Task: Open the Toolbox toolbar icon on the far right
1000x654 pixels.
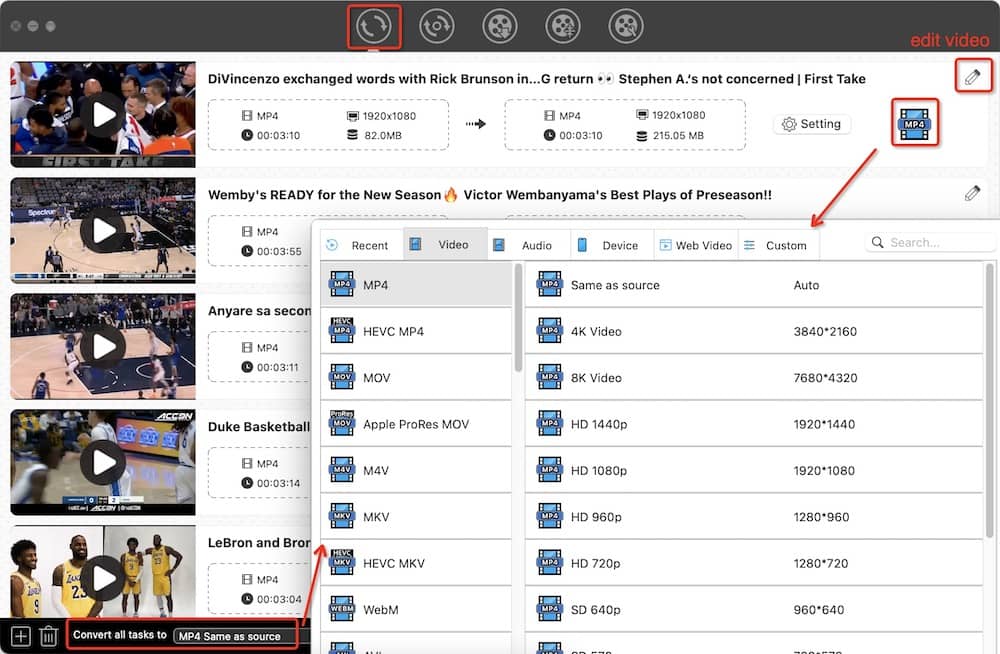Action: 626,27
